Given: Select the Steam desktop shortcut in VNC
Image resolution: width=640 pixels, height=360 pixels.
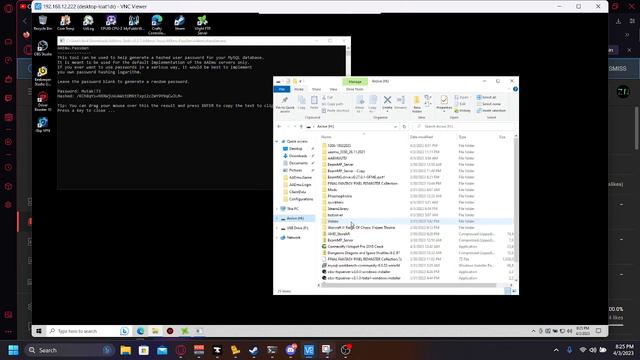Looking at the screenshot, I should point(180,23).
